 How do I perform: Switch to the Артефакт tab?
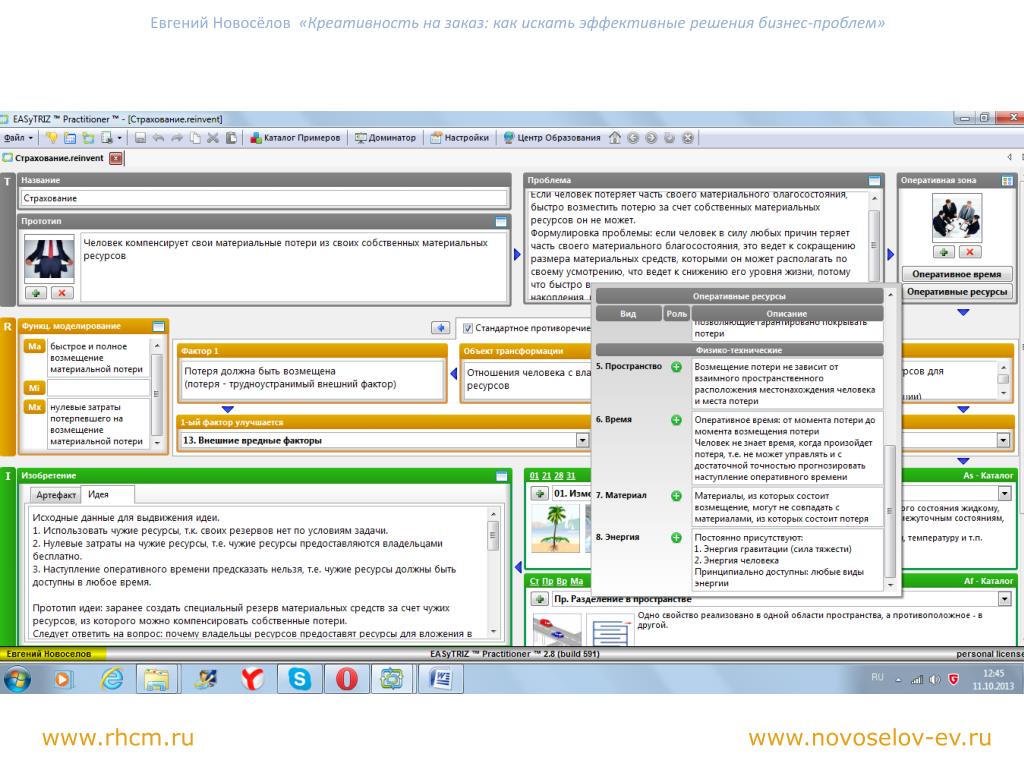click(56, 495)
